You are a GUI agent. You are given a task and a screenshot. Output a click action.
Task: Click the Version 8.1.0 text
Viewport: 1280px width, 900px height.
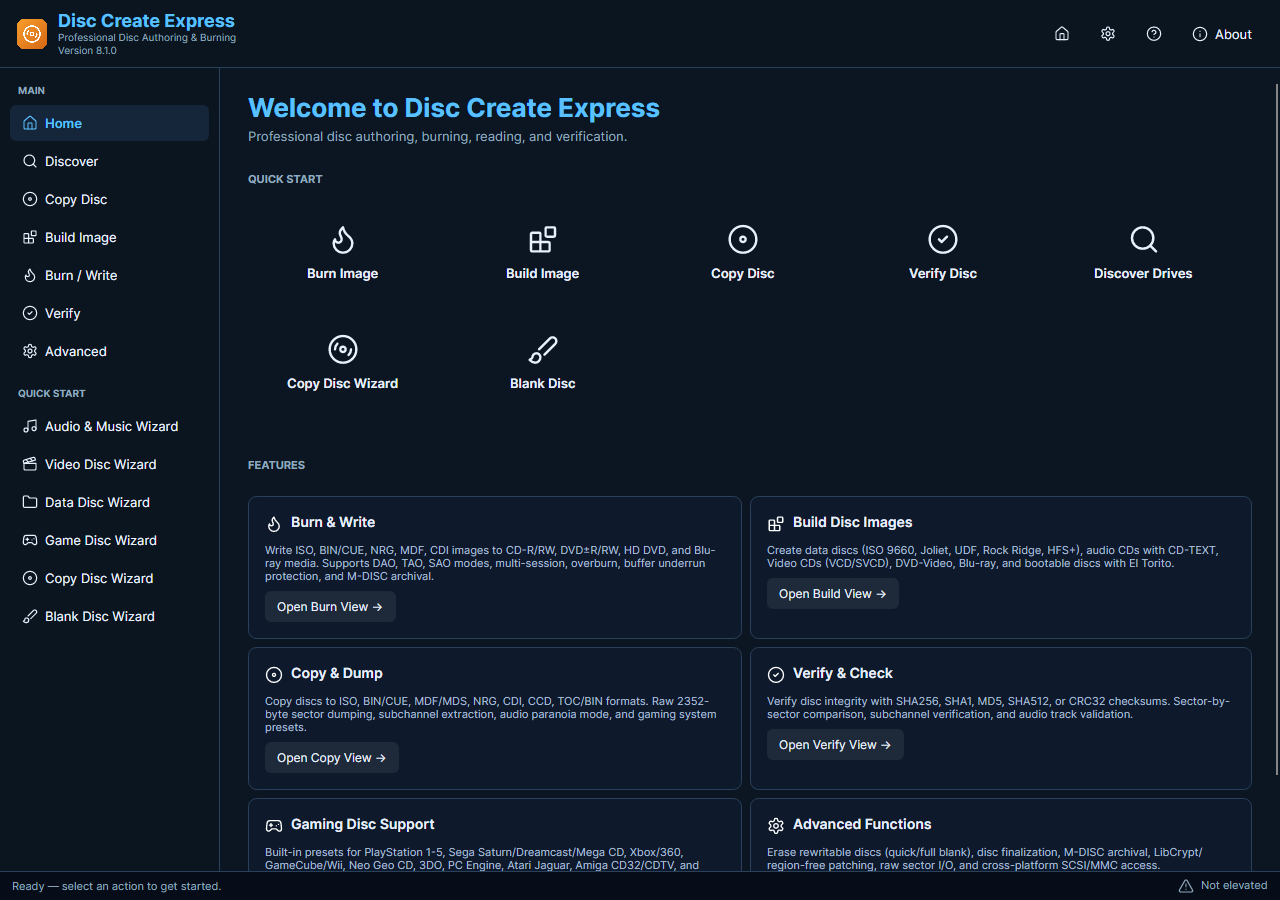87,51
